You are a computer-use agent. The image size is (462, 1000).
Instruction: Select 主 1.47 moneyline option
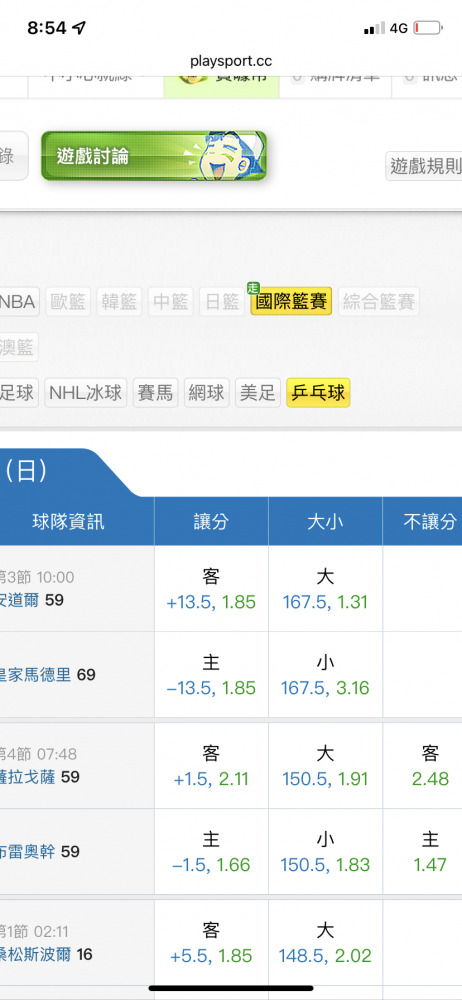pyautogui.click(x=431, y=852)
